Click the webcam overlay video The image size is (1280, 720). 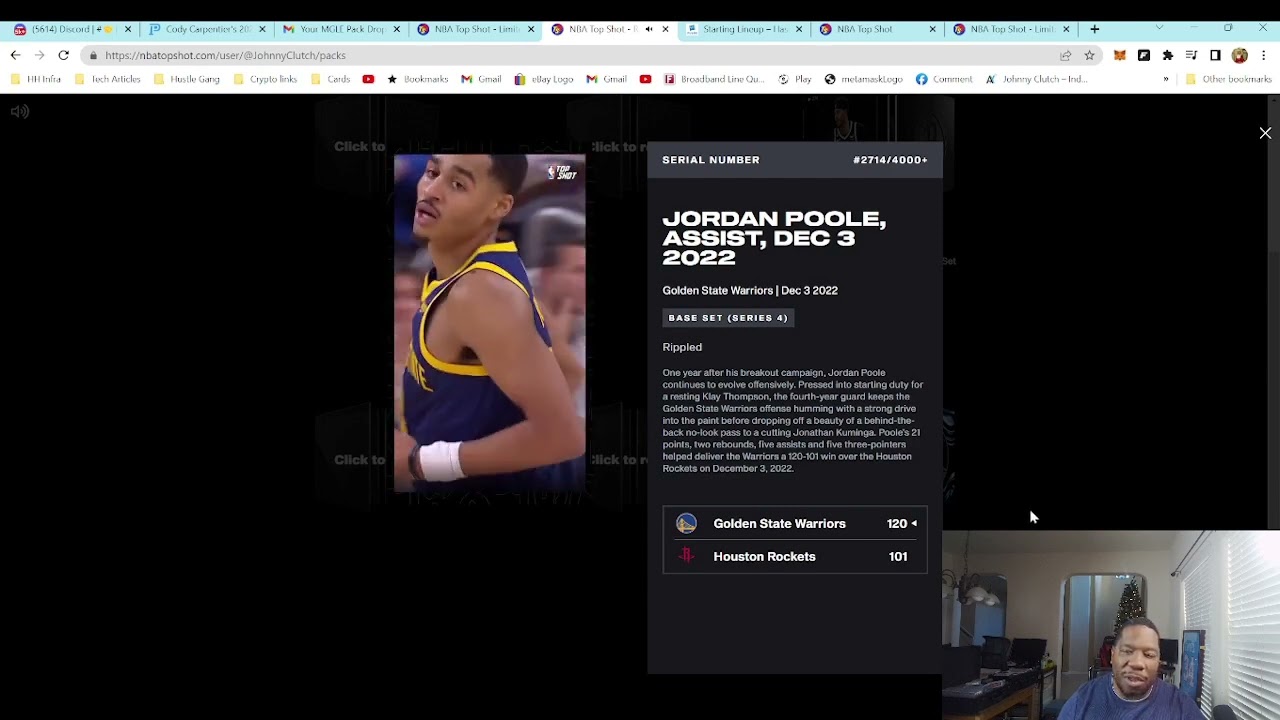coord(1111,625)
